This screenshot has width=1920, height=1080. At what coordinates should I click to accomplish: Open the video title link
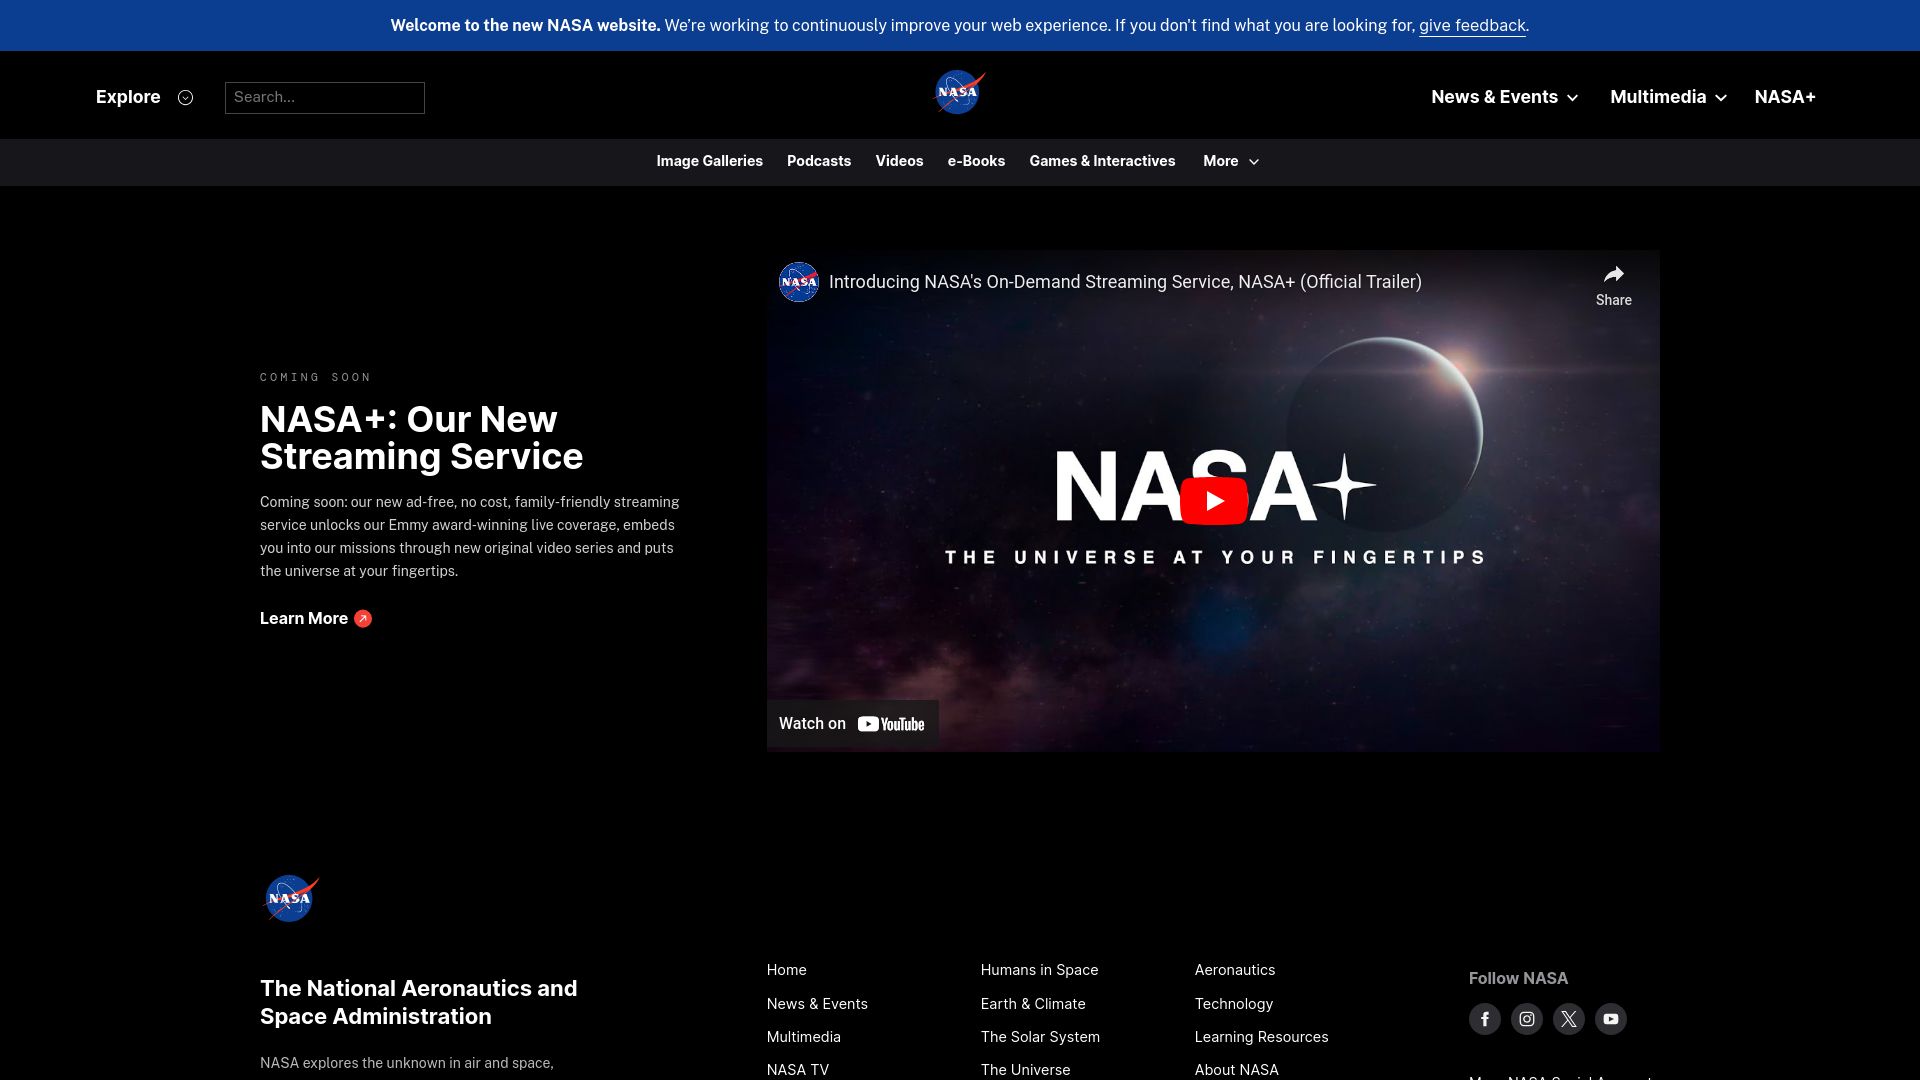click(1125, 282)
